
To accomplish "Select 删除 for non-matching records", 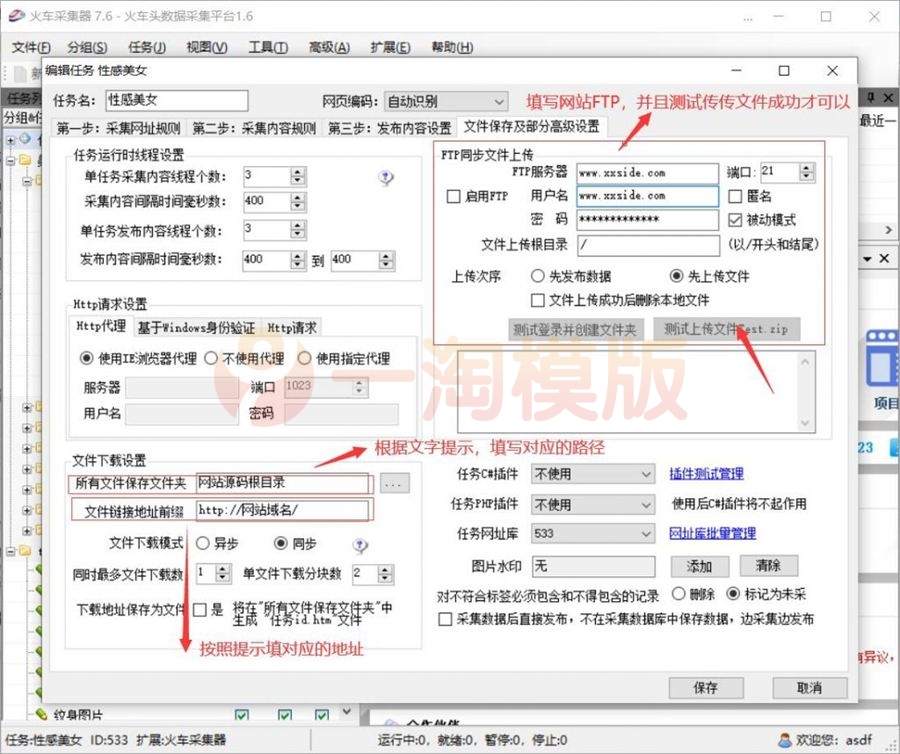I will coord(678,594).
